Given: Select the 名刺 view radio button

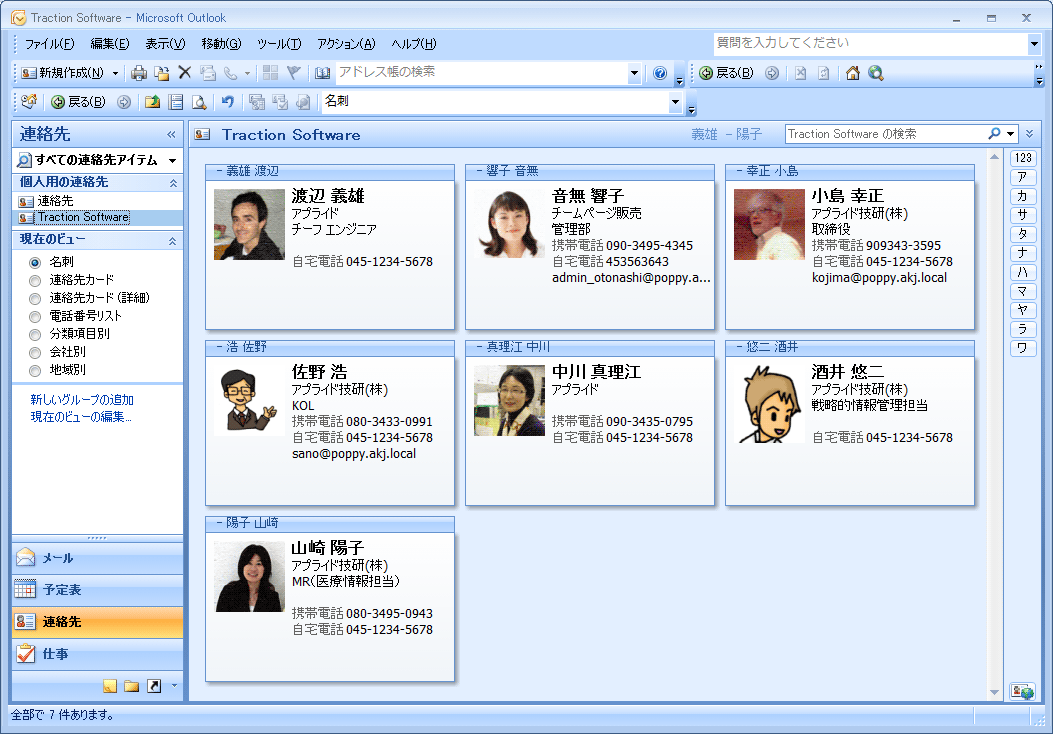Looking at the screenshot, I should pyautogui.click(x=35, y=262).
